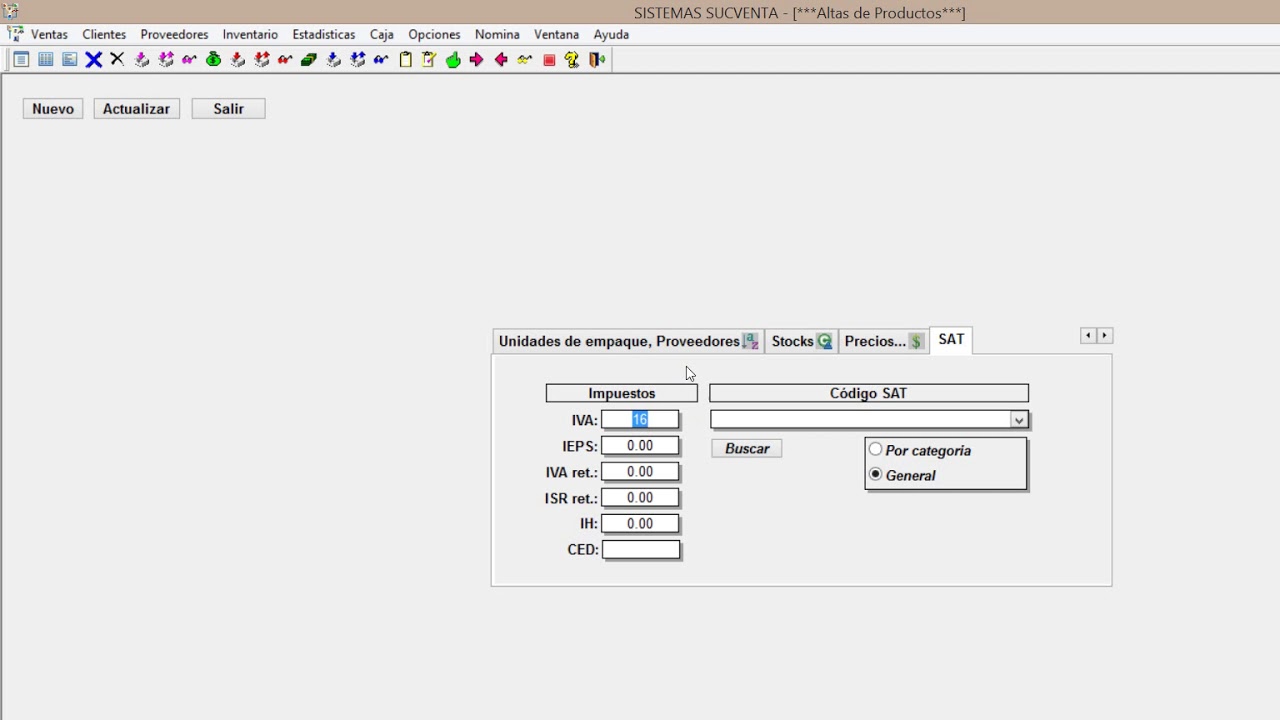Open the Opciones menu
Image resolution: width=1280 pixels, height=720 pixels.
tap(434, 34)
